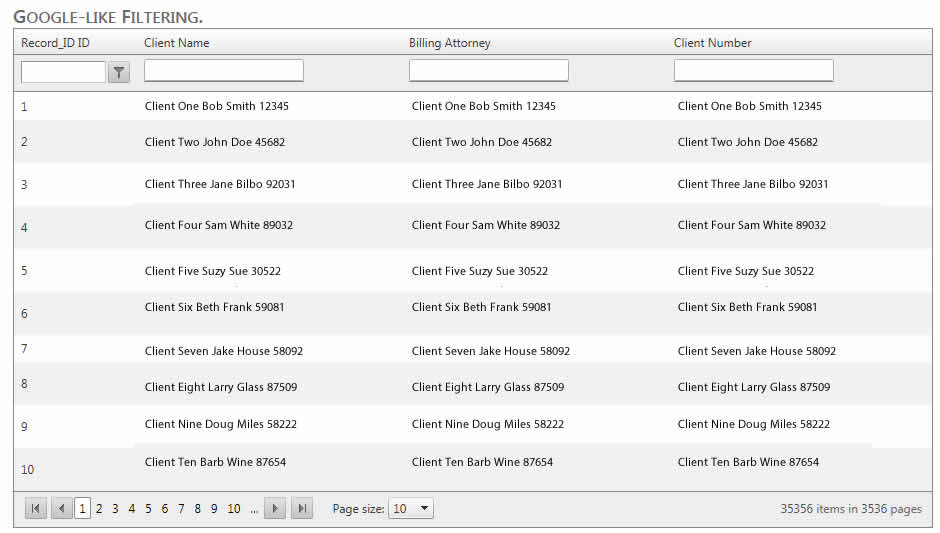Go to page 10 in the pager
The width and height of the screenshot is (940, 533).
[x=234, y=509]
